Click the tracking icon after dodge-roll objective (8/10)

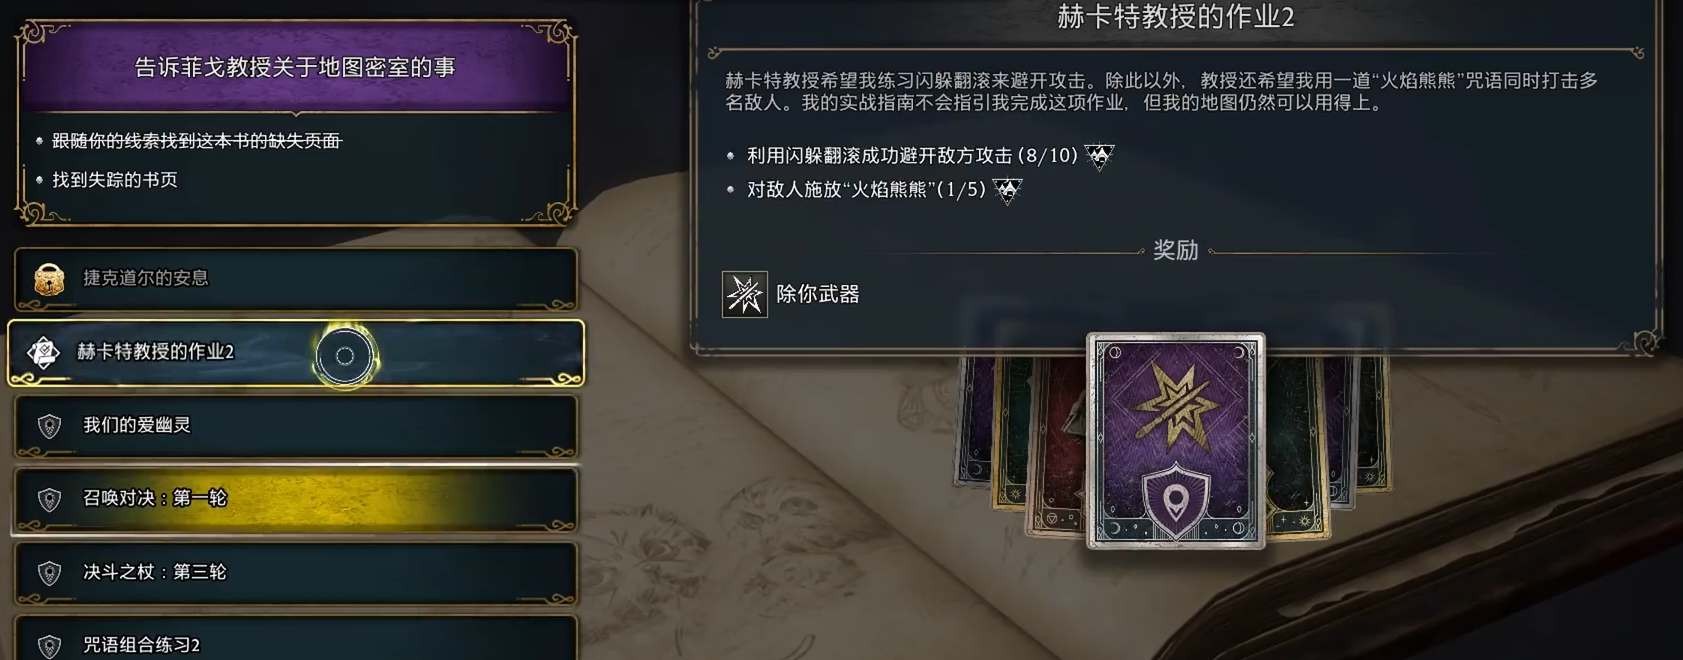coord(1099,156)
